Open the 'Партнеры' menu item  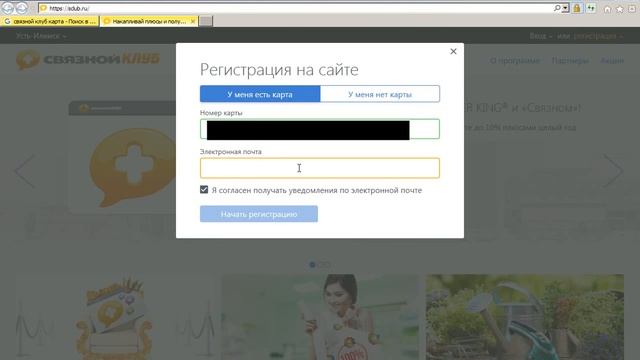coord(570,60)
